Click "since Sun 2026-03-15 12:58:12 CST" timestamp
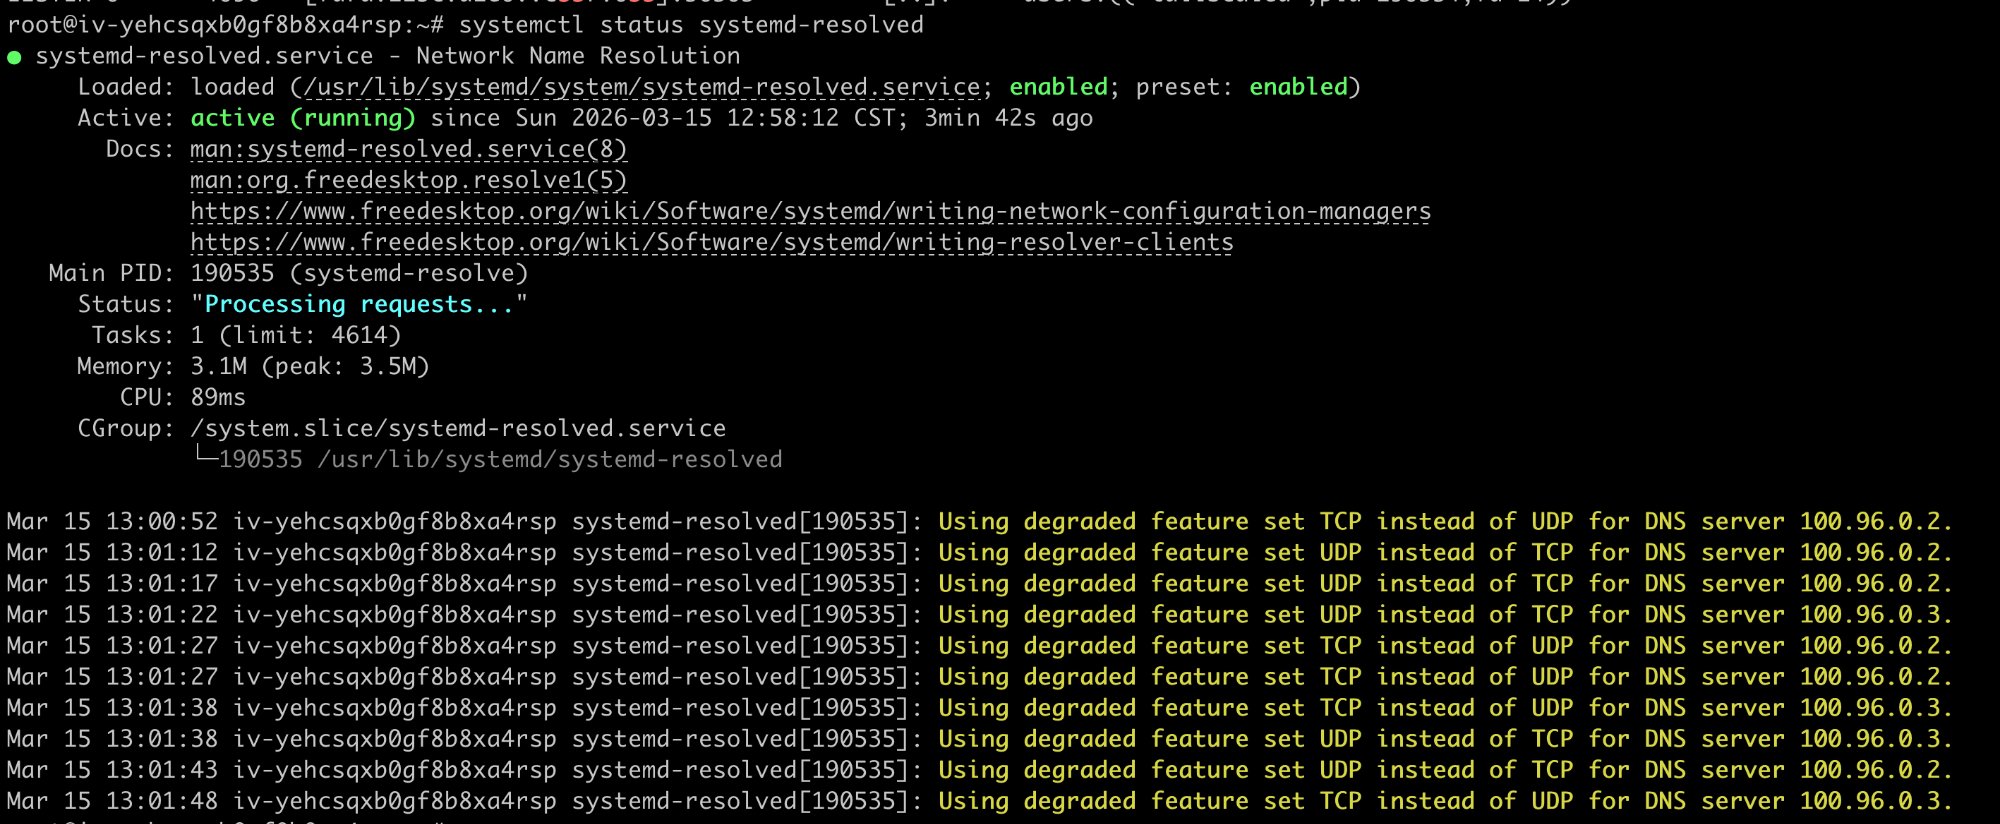2000x824 pixels. pyautogui.click(x=669, y=118)
